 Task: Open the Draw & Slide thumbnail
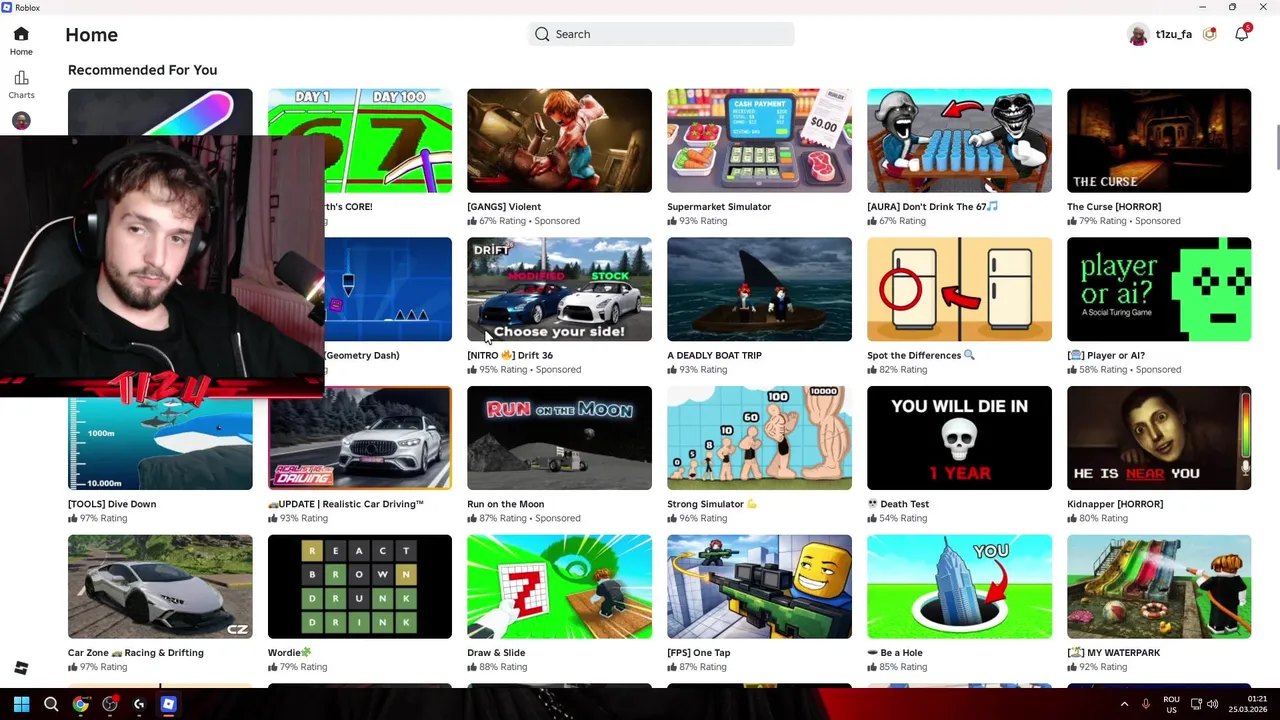[x=559, y=587]
